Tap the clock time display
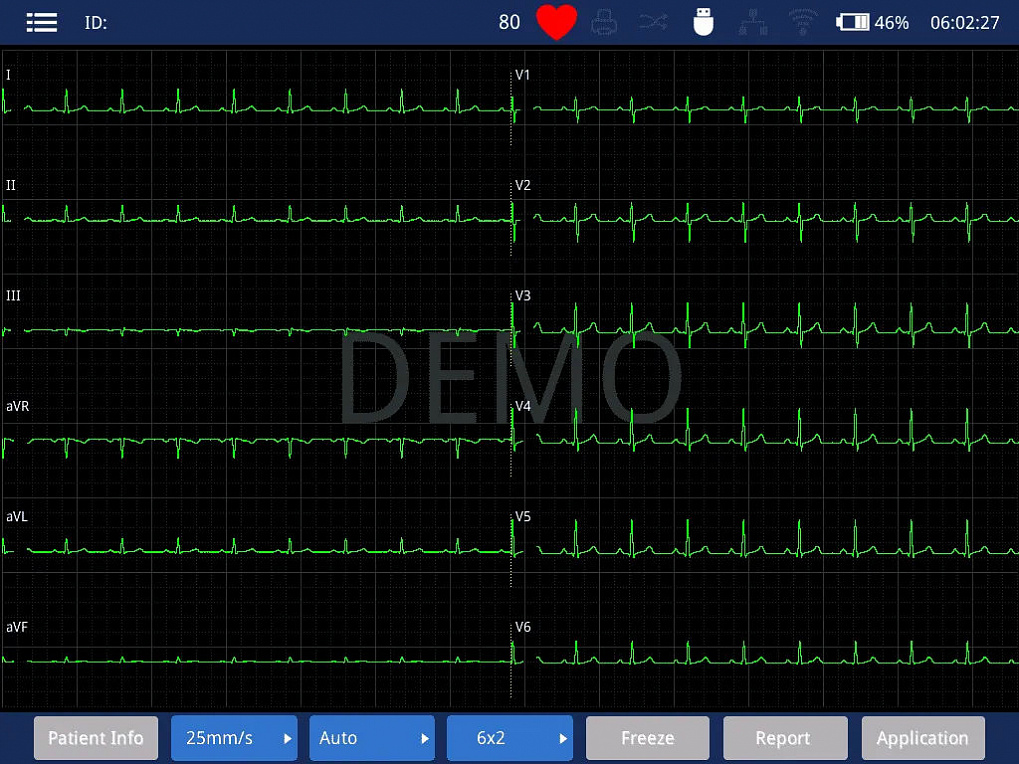 tap(964, 23)
